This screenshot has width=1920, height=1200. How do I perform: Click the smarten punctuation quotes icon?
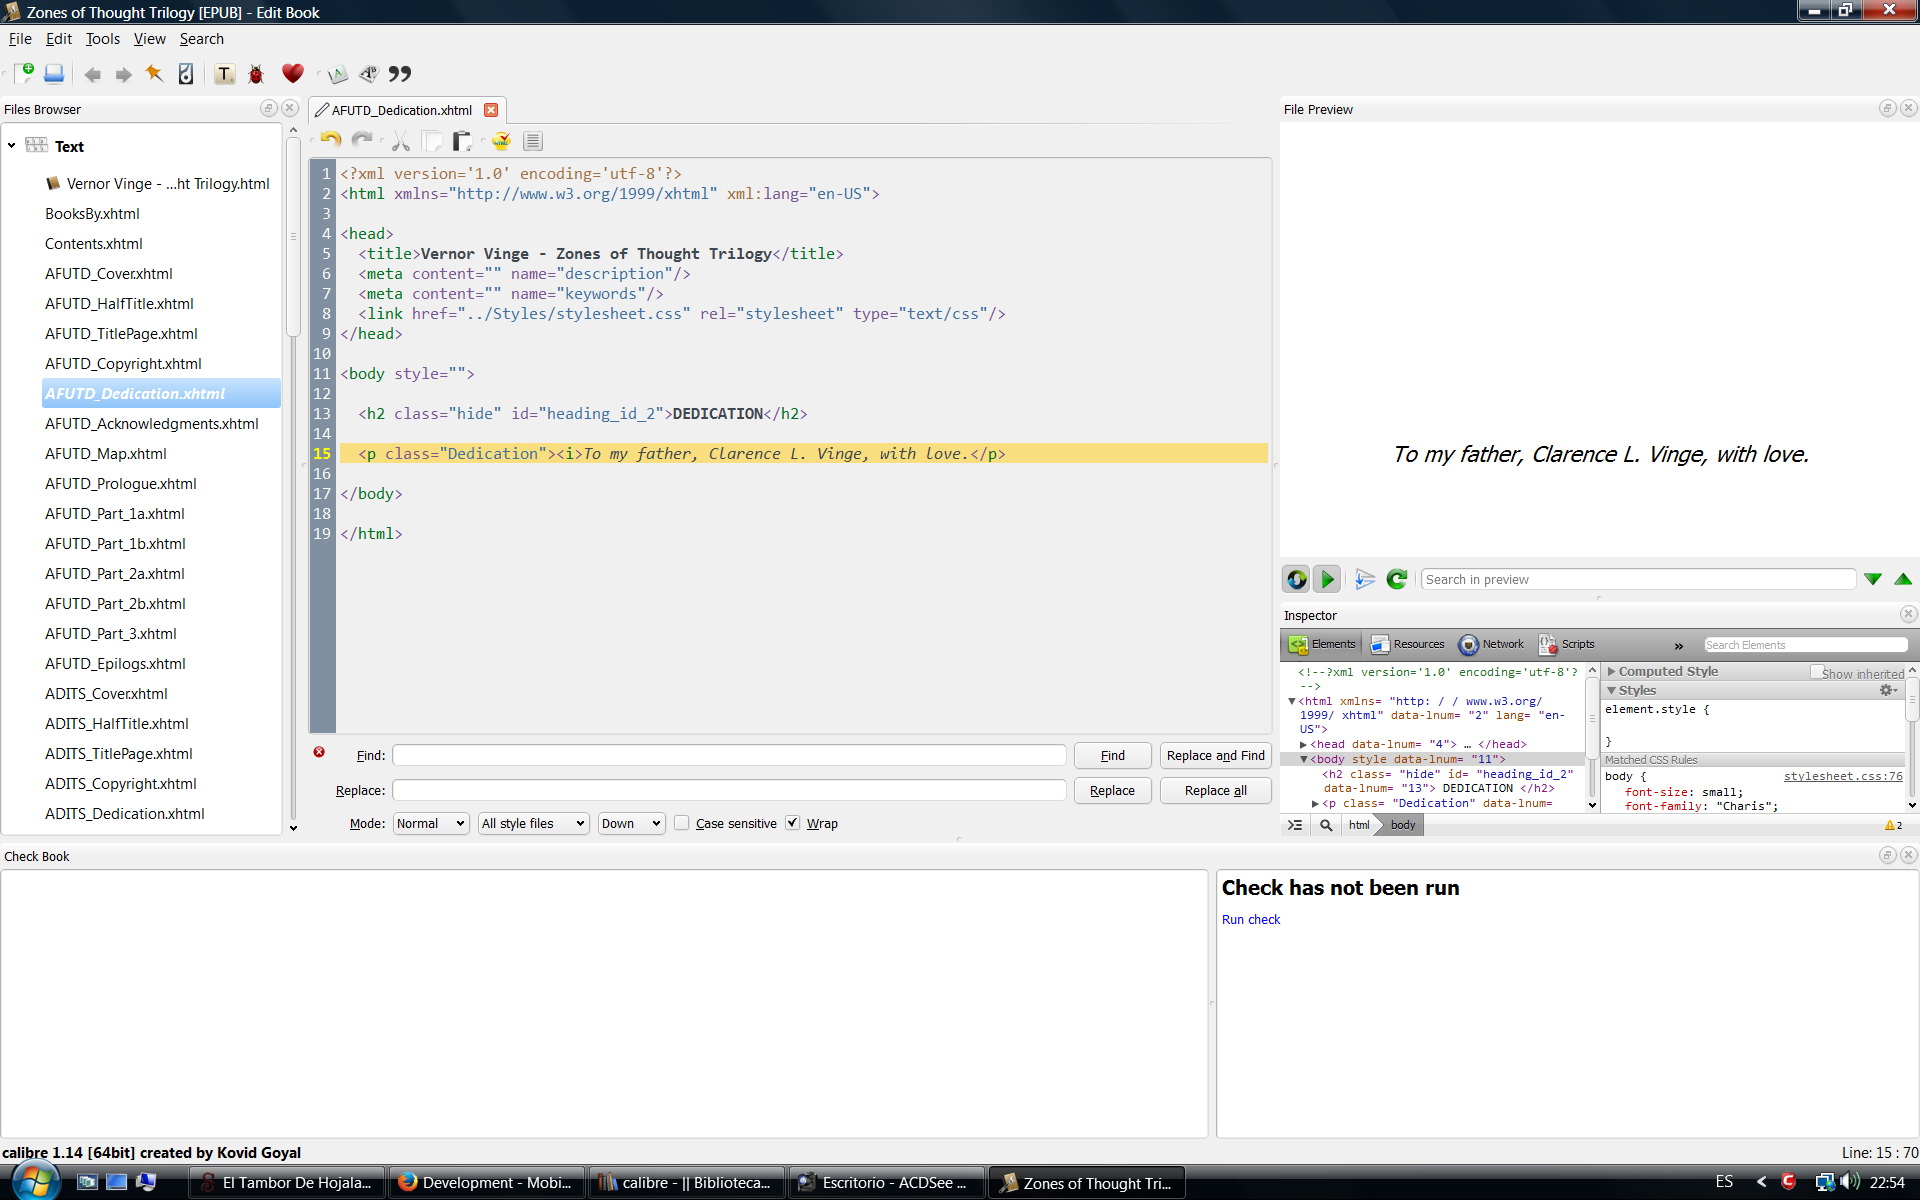[x=400, y=74]
